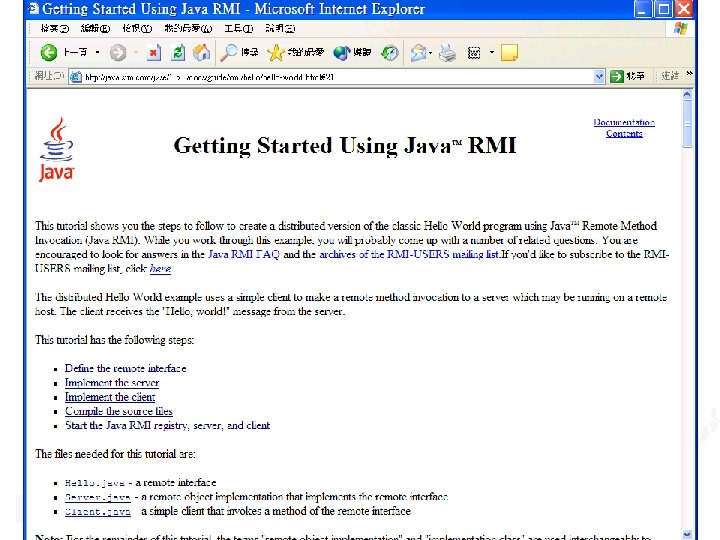720x540 pixels.
Task: Open the Search magnifier toolbar button
Action: pos(239,53)
